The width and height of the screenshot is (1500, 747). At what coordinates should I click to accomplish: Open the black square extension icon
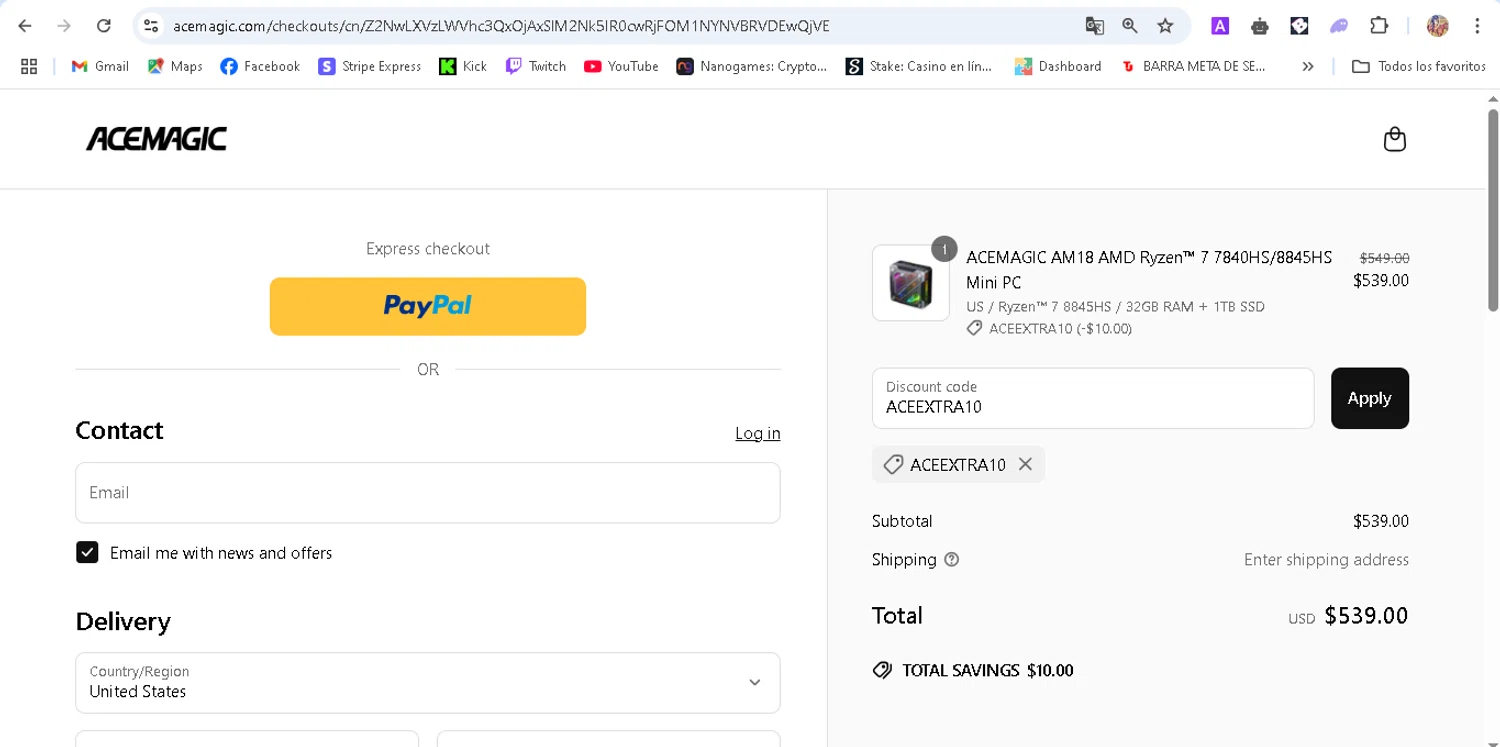[x=1299, y=26]
